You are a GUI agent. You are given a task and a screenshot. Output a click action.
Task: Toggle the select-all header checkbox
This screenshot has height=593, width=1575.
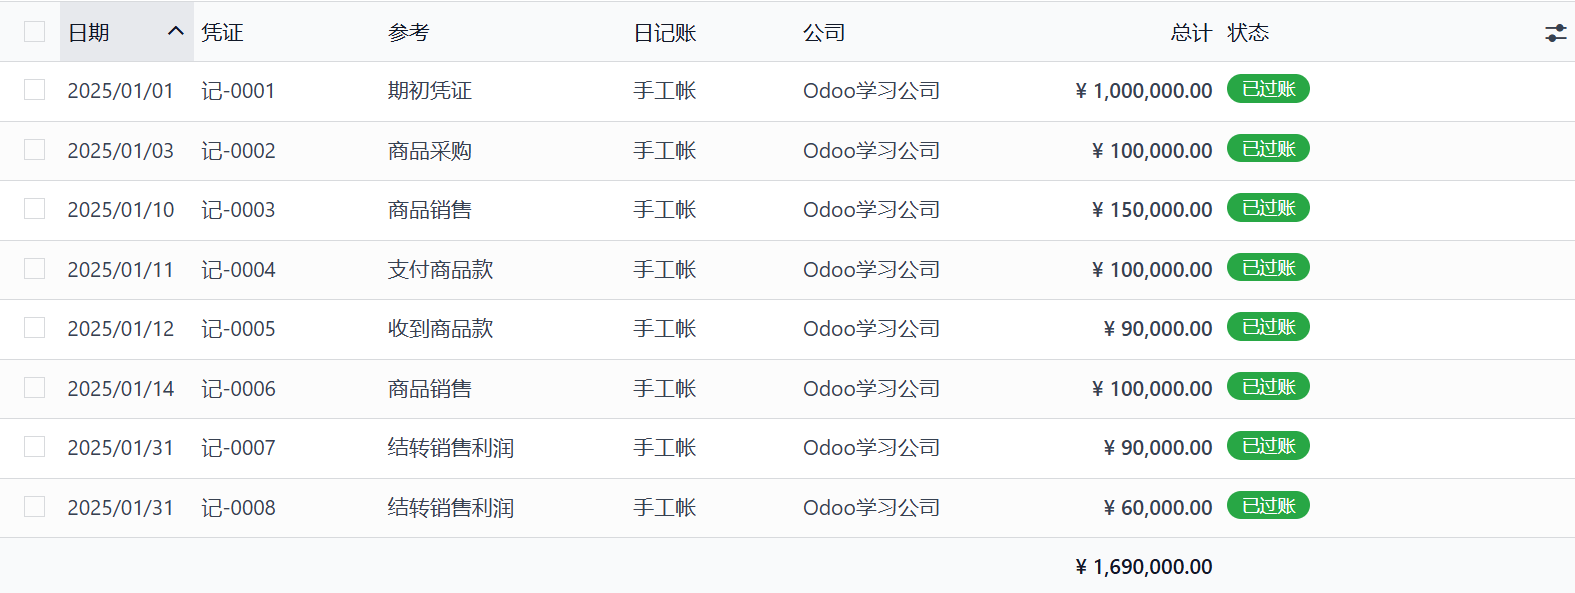click(x=35, y=32)
